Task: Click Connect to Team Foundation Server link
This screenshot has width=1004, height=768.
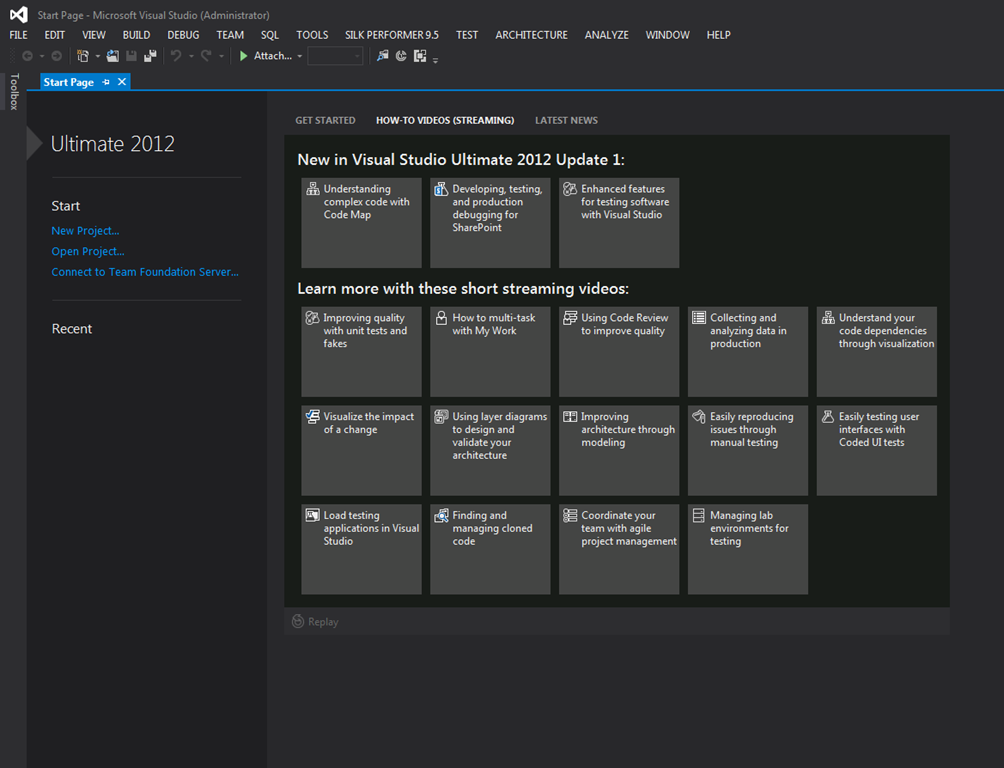Action: point(144,271)
